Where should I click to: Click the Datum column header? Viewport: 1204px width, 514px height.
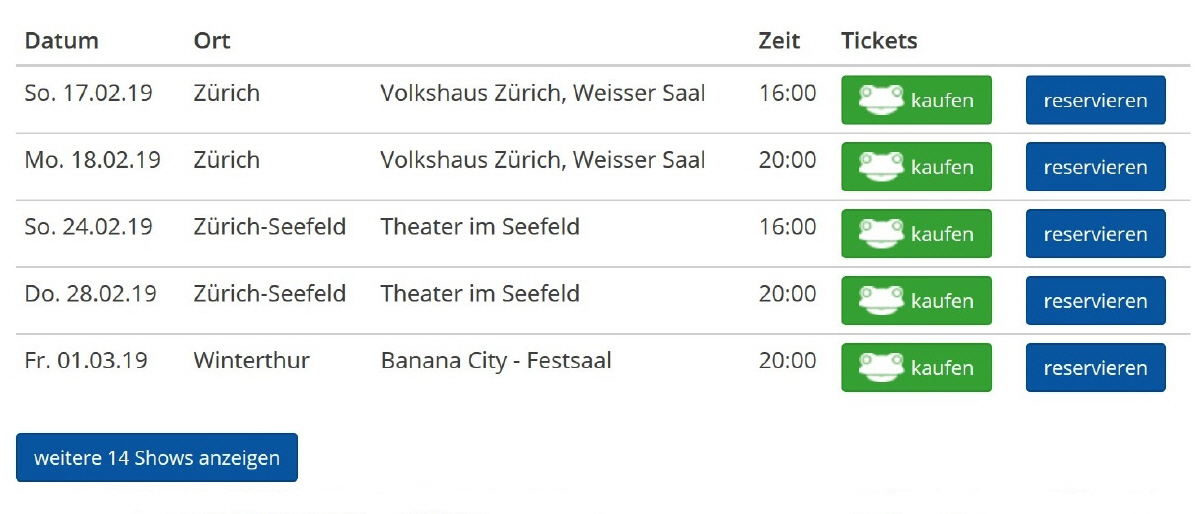click(62, 41)
